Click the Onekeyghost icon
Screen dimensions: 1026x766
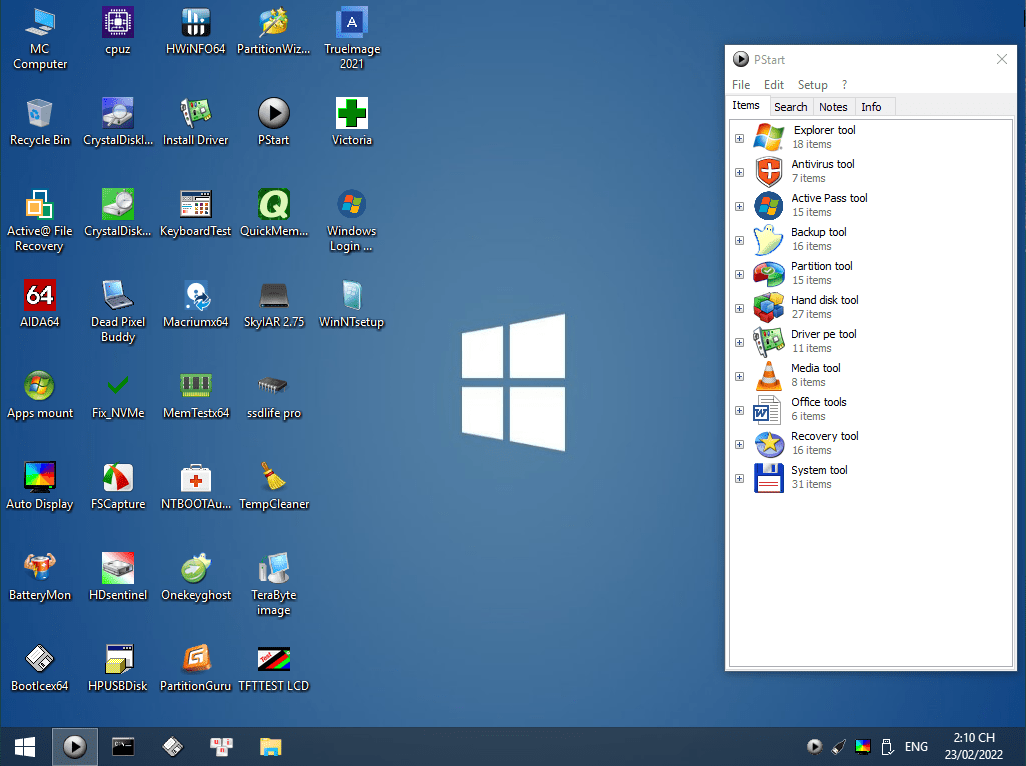click(x=196, y=576)
